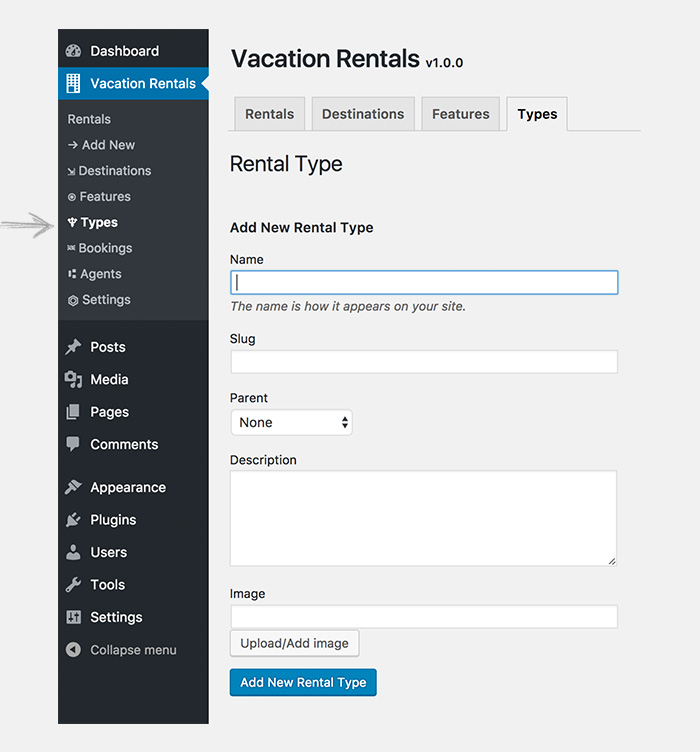The height and width of the screenshot is (752, 700).
Task: Click the Posts pushpin icon
Action: [x=73, y=347]
